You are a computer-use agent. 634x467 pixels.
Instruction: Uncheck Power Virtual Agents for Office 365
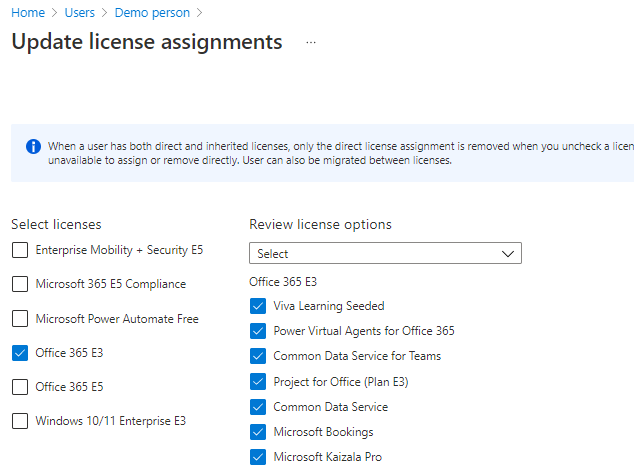pyautogui.click(x=258, y=331)
